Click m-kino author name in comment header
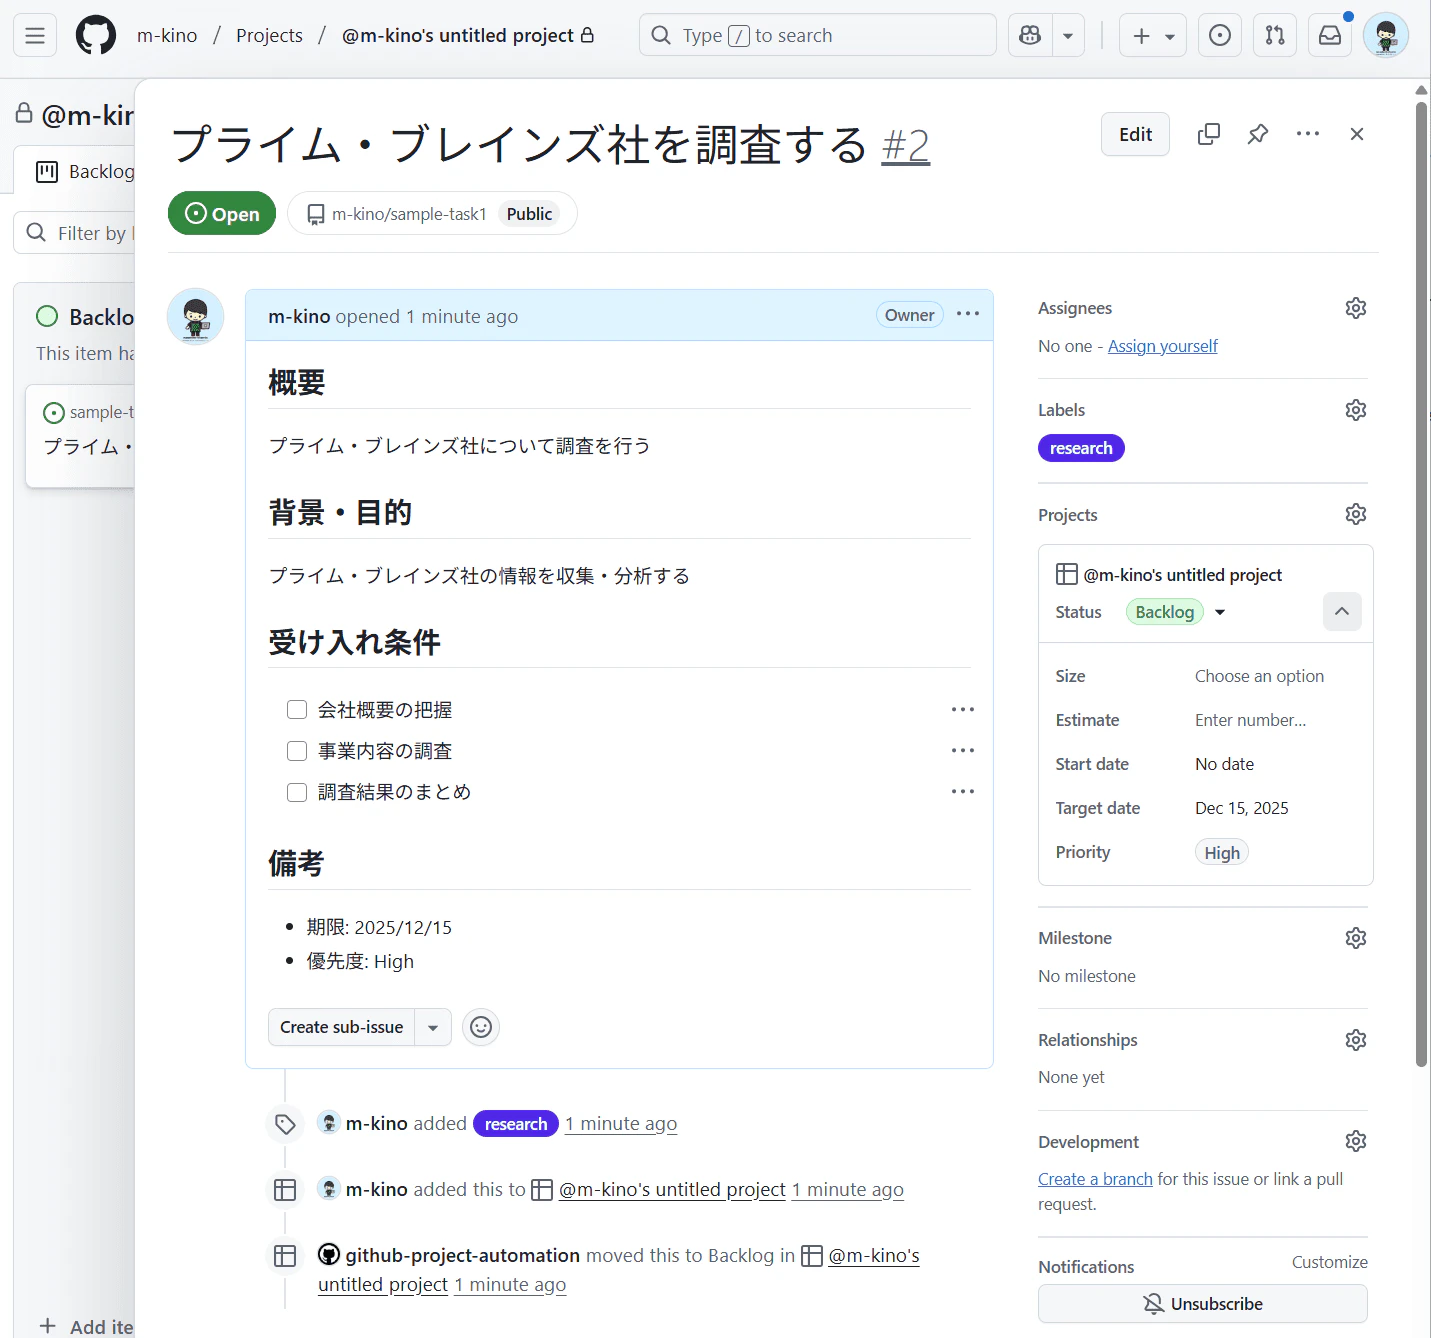The height and width of the screenshot is (1338, 1431). click(299, 317)
